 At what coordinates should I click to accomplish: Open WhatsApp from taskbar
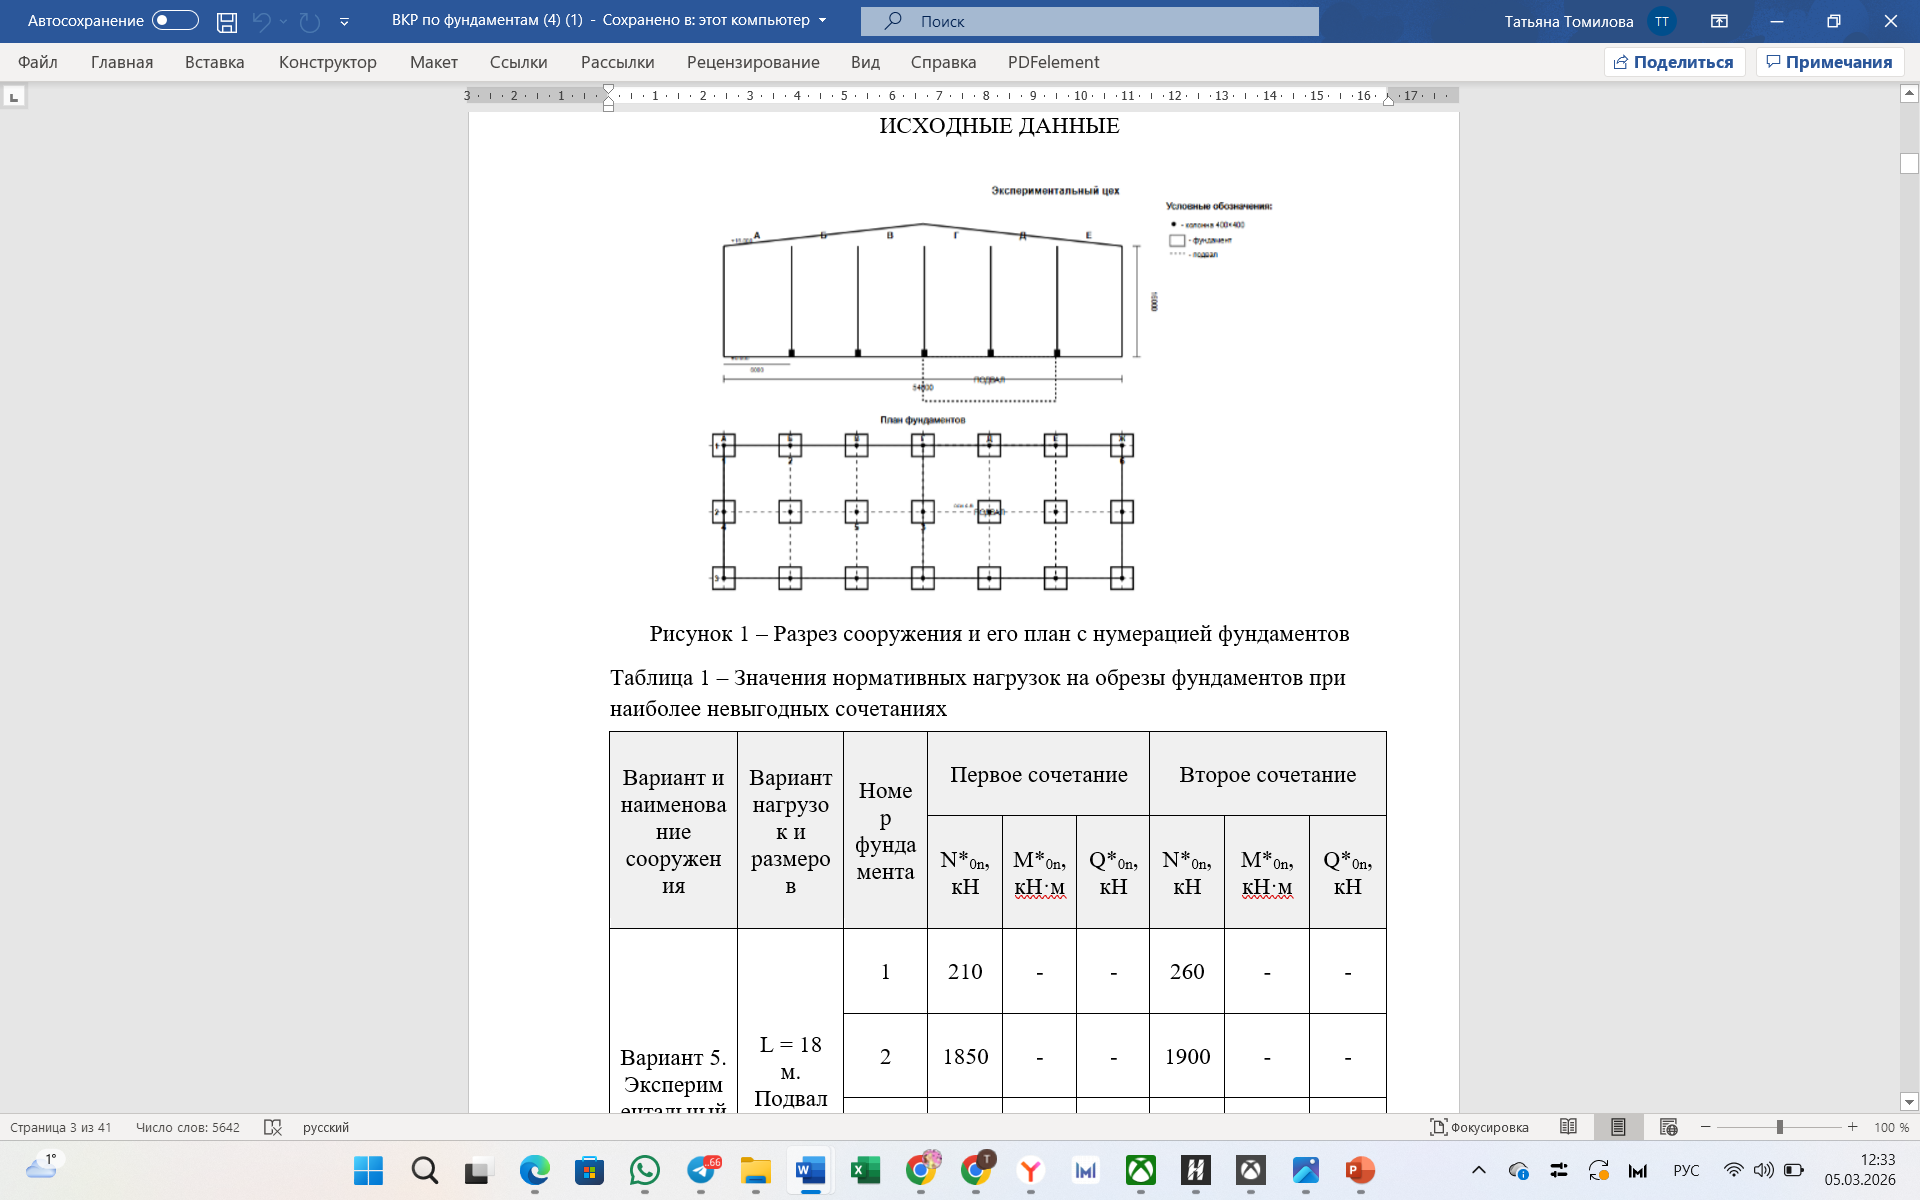pyautogui.click(x=645, y=1170)
